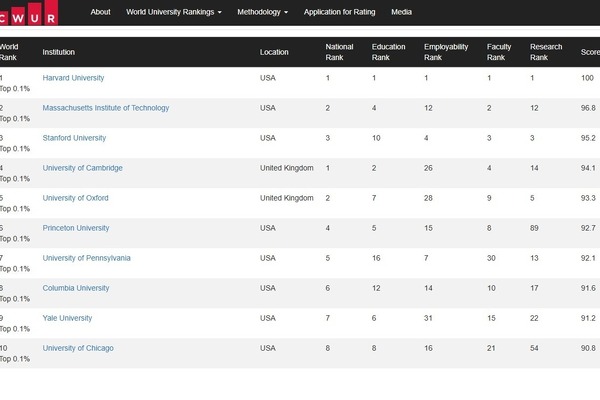Viewport: 600px width, 400px height.
Task: Open University of Oxford link
Action: [75, 198]
